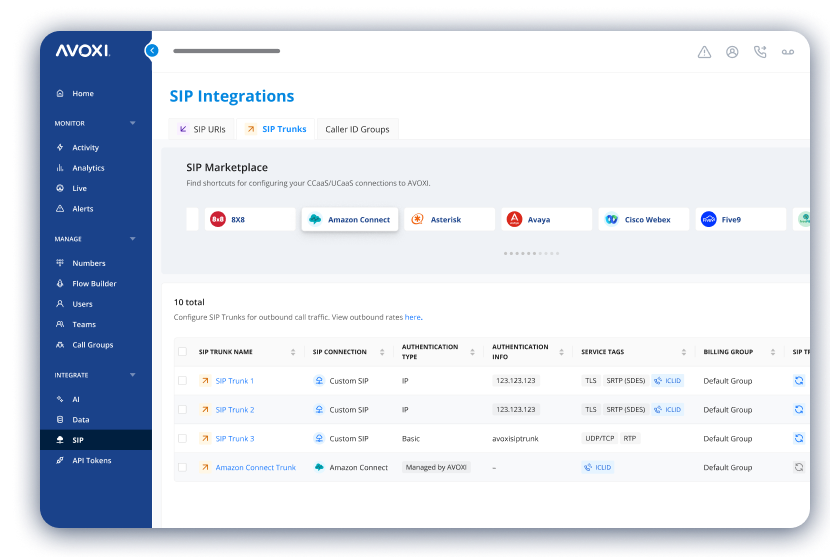Sort by SIP Trunk Name column
Image resolution: width=830 pixels, height=557 pixels.
coord(292,352)
